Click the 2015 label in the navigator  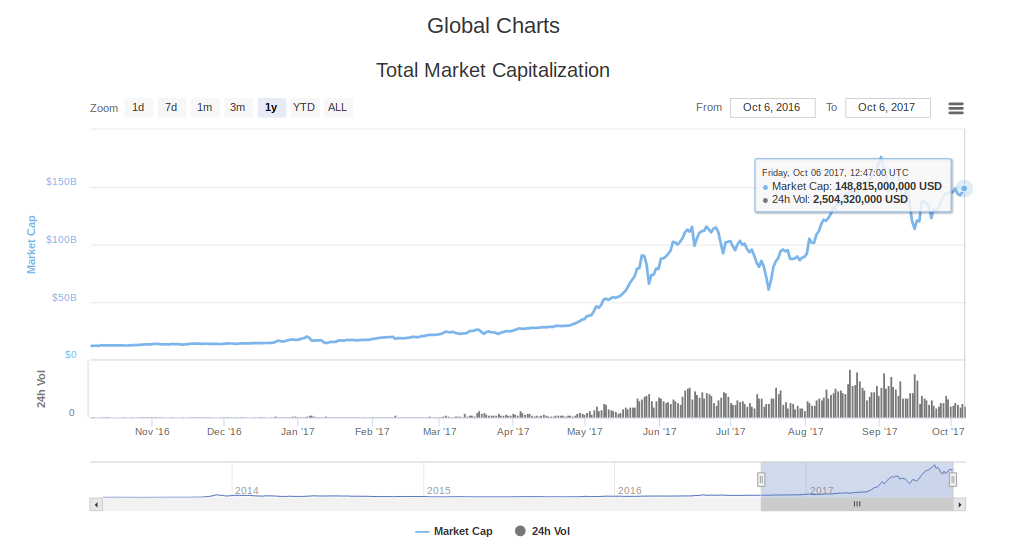(438, 491)
